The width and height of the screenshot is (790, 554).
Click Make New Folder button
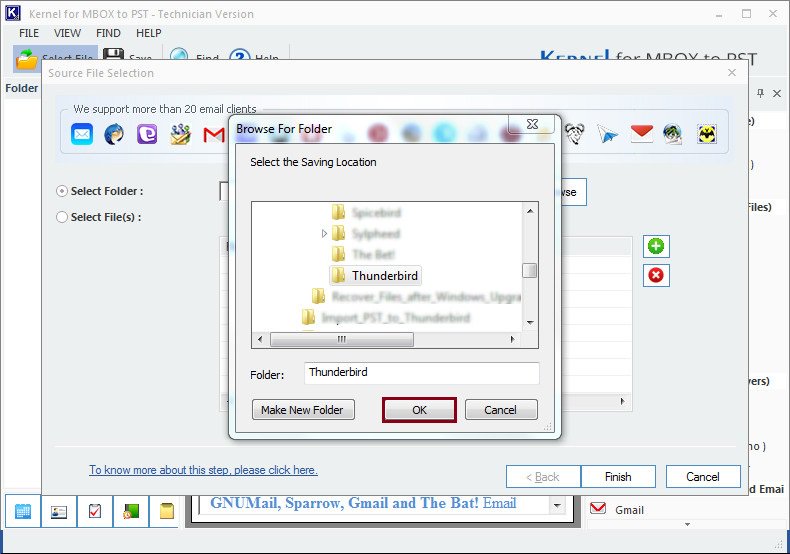[x=303, y=409]
